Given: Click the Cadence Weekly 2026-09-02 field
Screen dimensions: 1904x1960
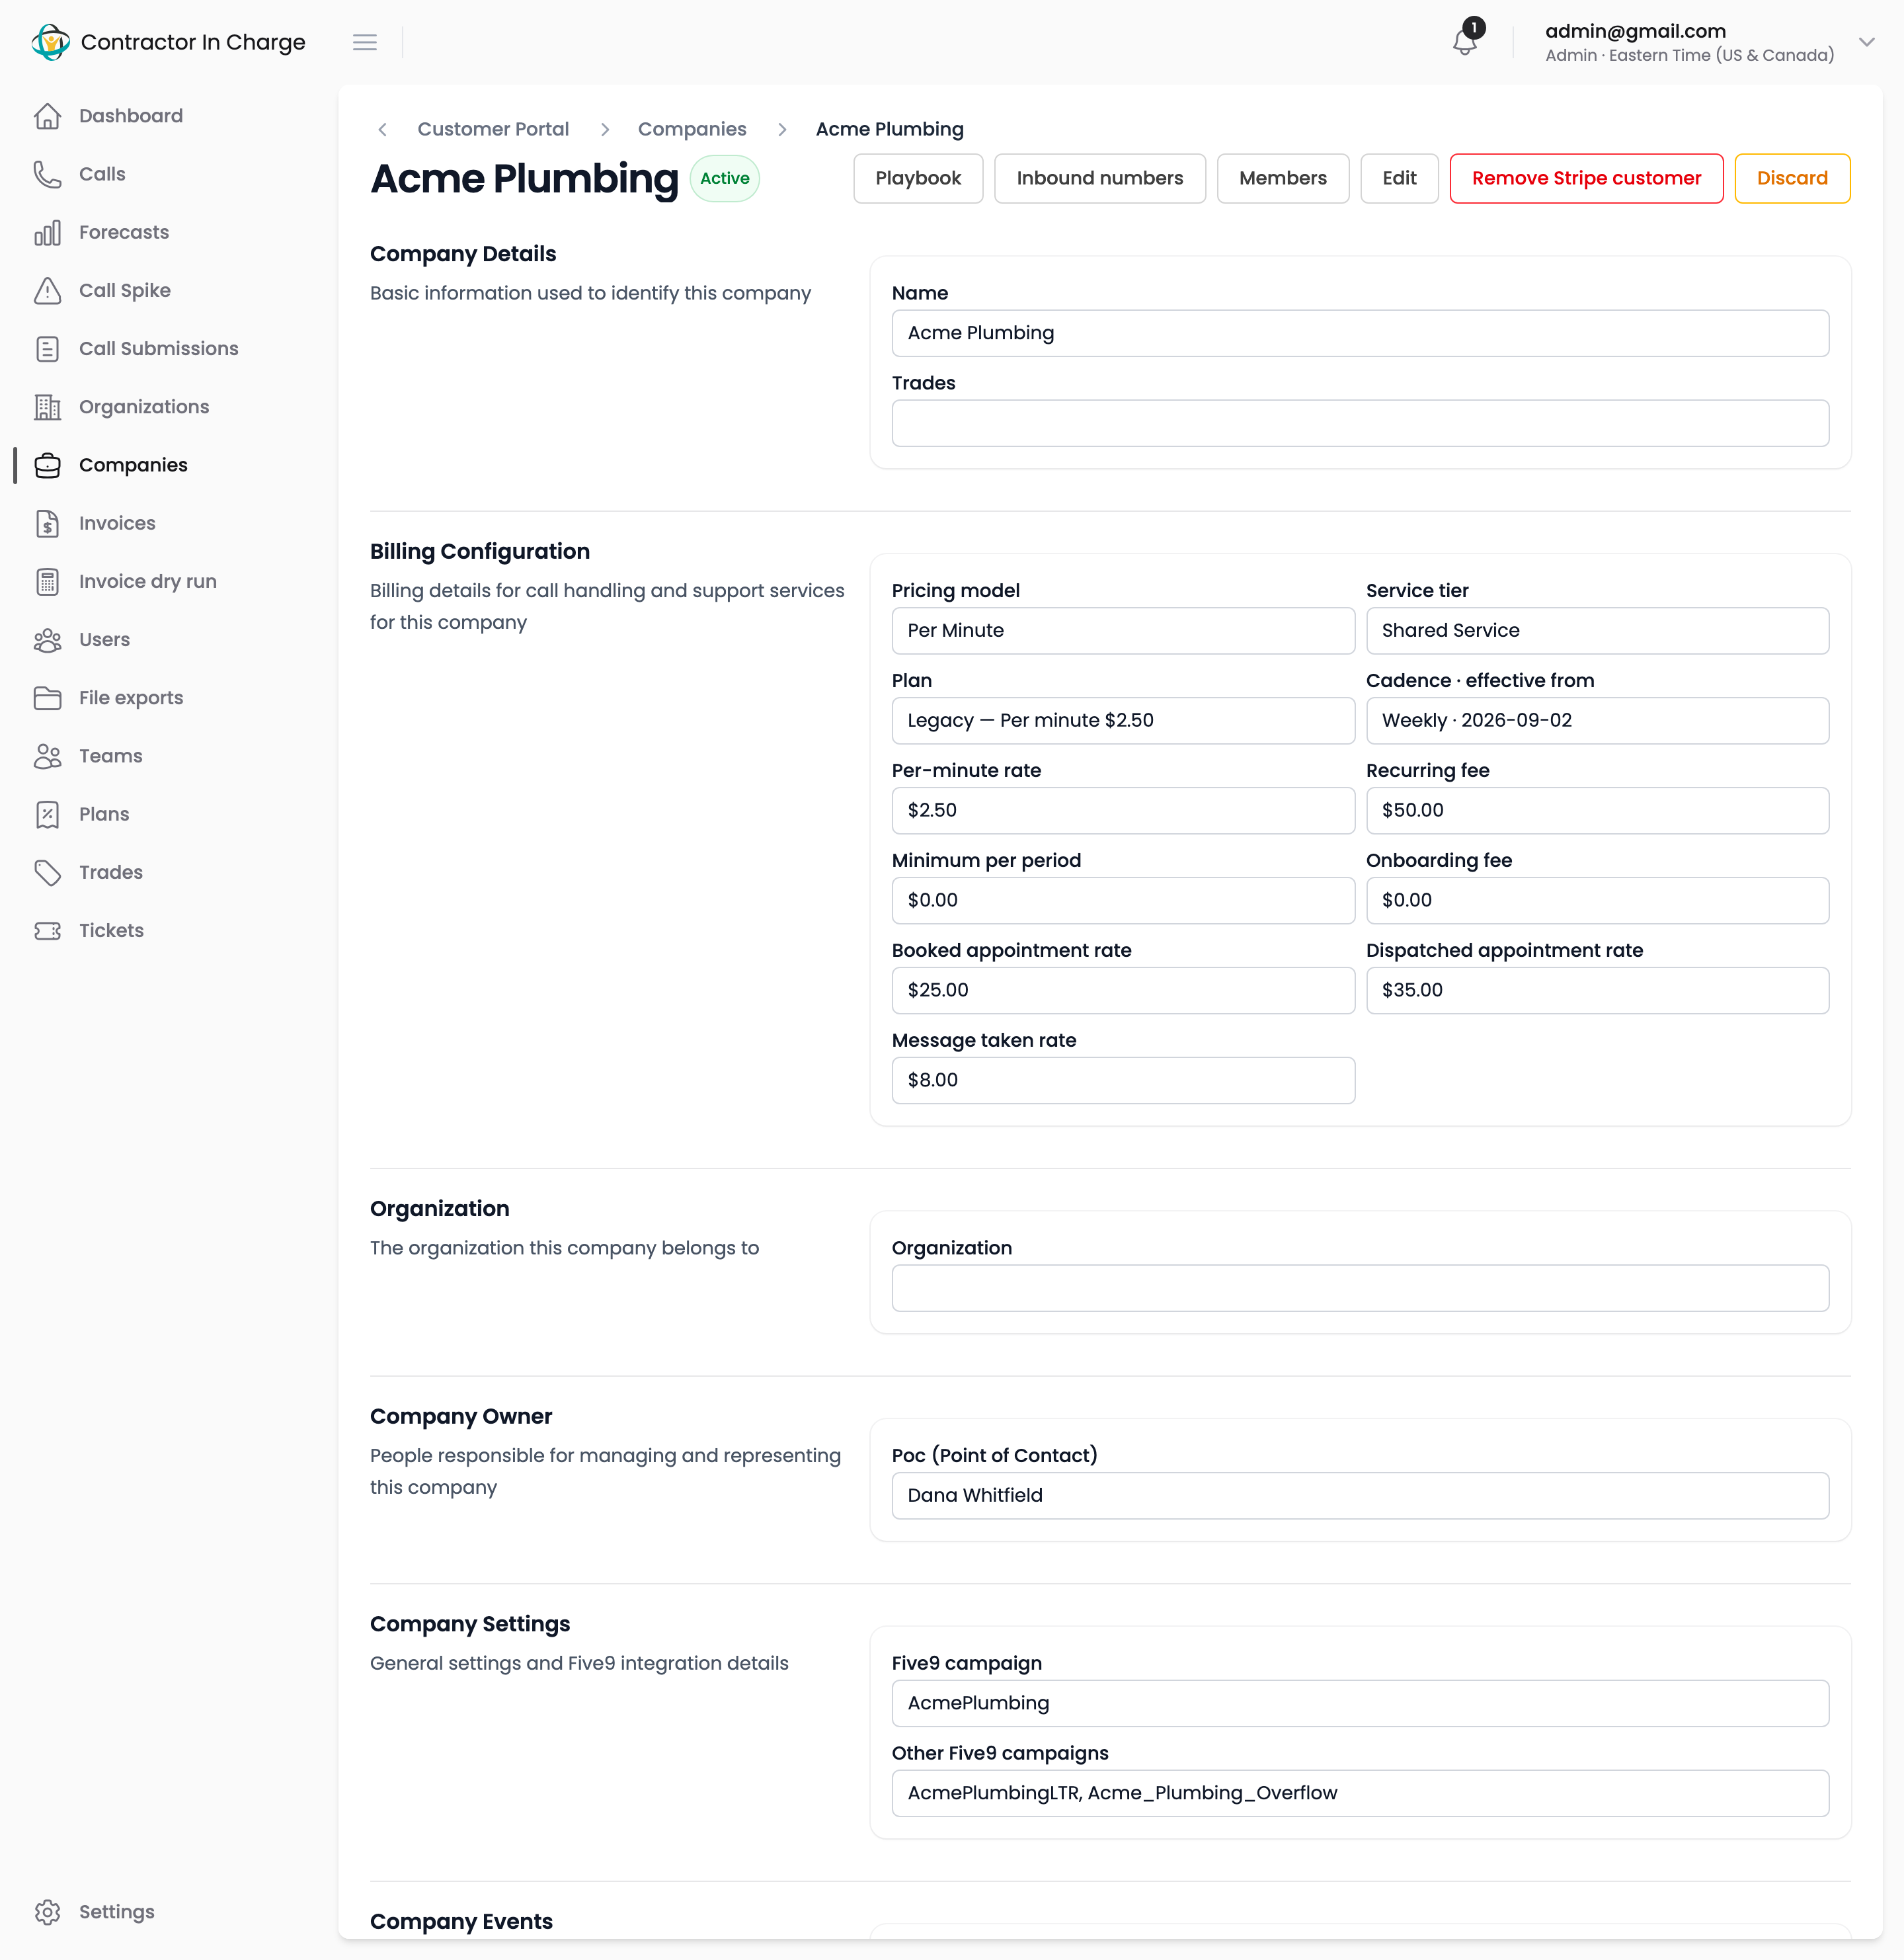Looking at the screenshot, I should click(1597, 720).
